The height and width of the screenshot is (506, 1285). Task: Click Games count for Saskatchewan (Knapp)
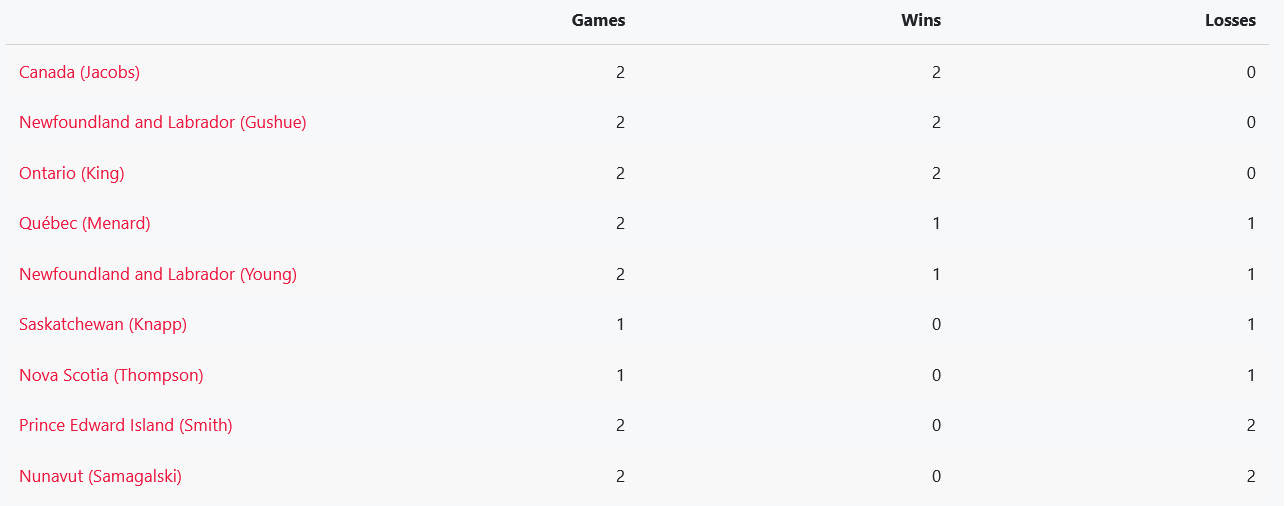(x=620, y=324)
